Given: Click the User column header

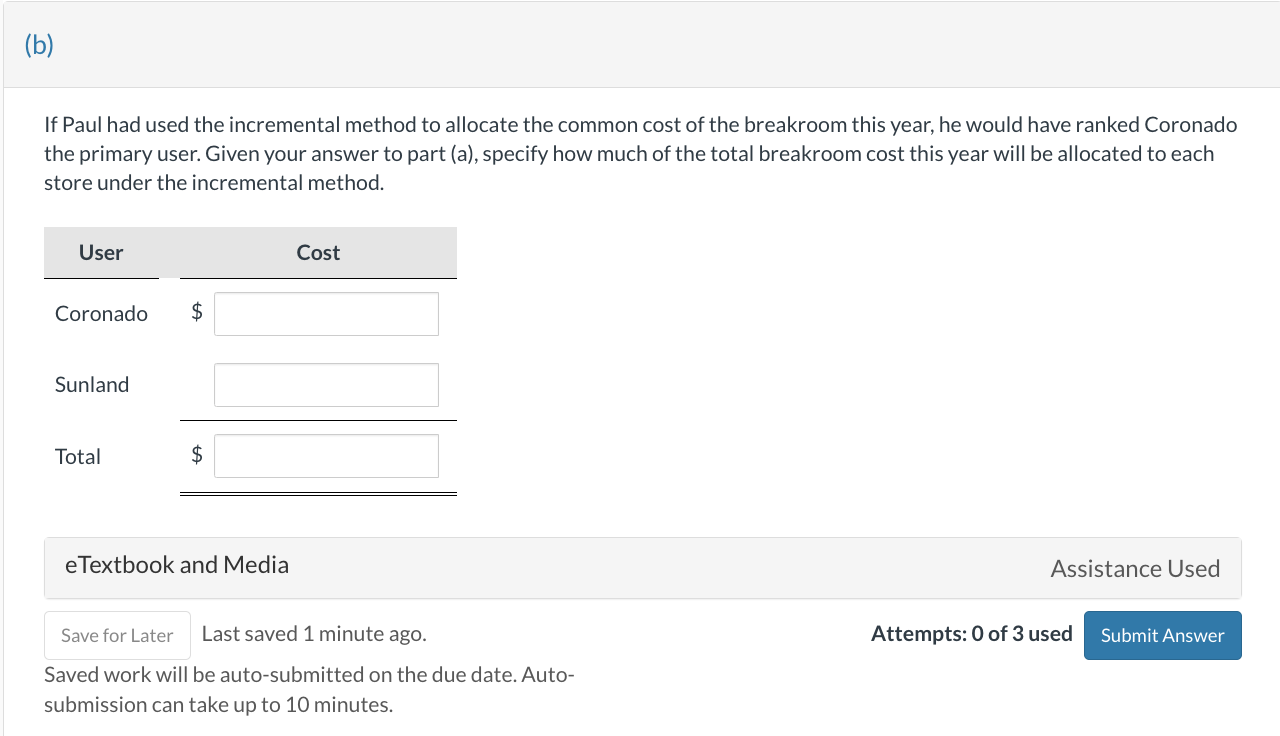Looking at the screenshot, I should [x=101, y=253].
